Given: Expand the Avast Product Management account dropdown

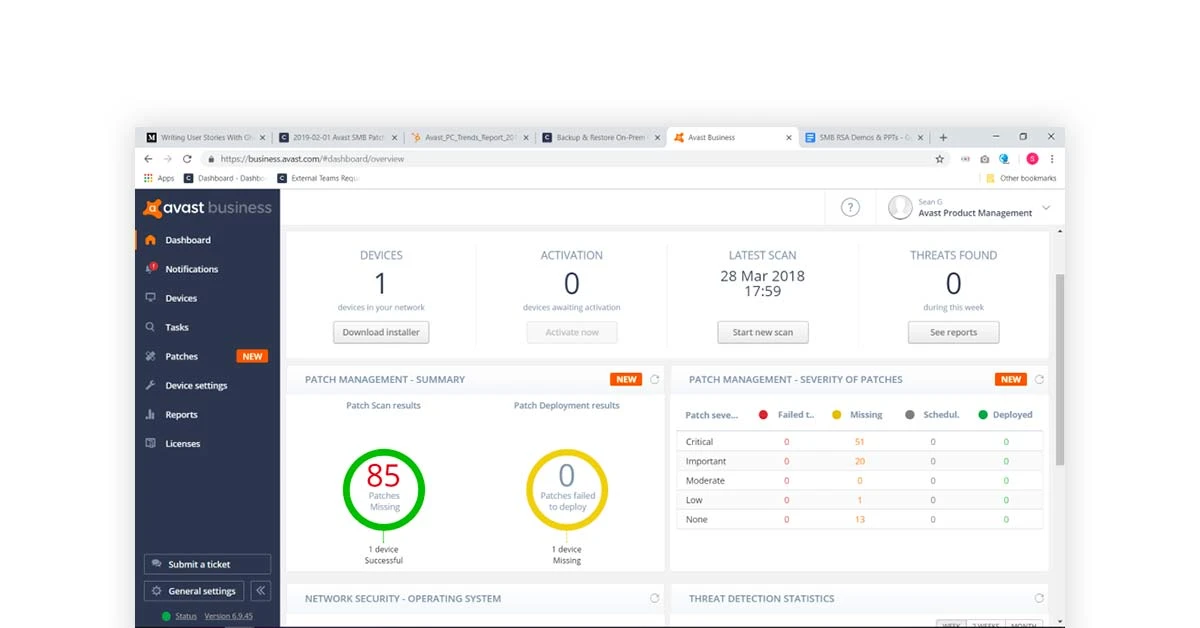Looking at the screenshot, I should click(1046, 208).
